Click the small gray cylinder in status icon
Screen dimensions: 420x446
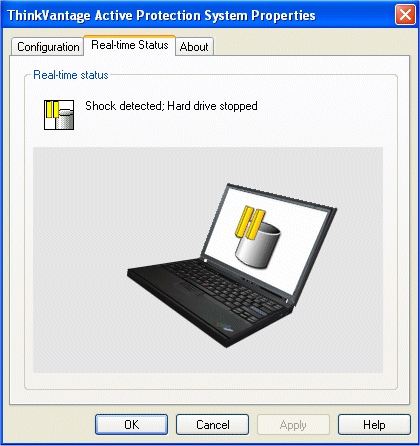tap(65, 120)
